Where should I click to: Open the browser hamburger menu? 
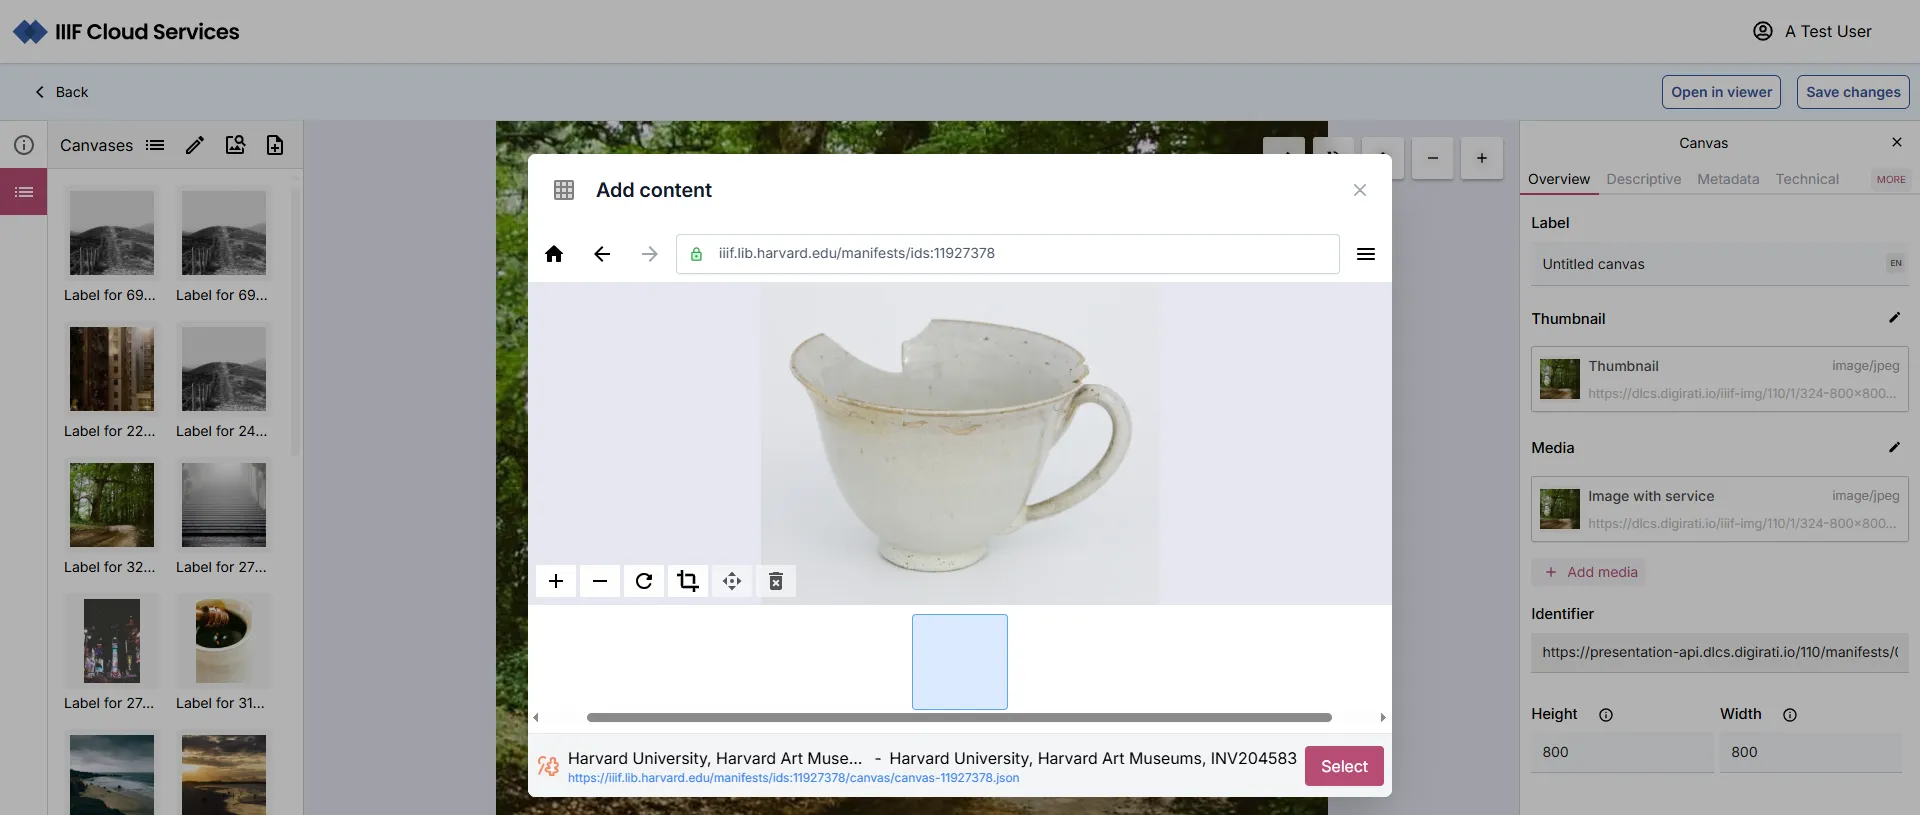point(1365,254)
